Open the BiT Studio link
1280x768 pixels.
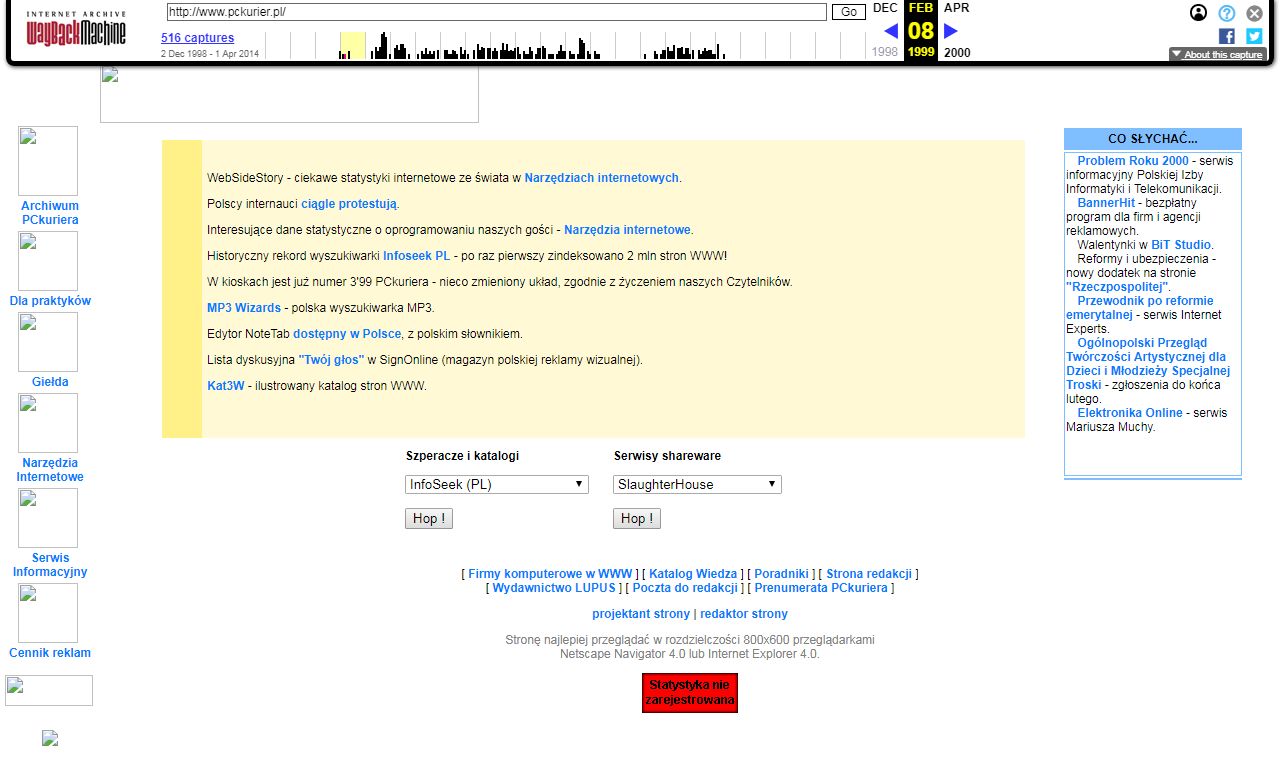click(x=1181, y=245)
